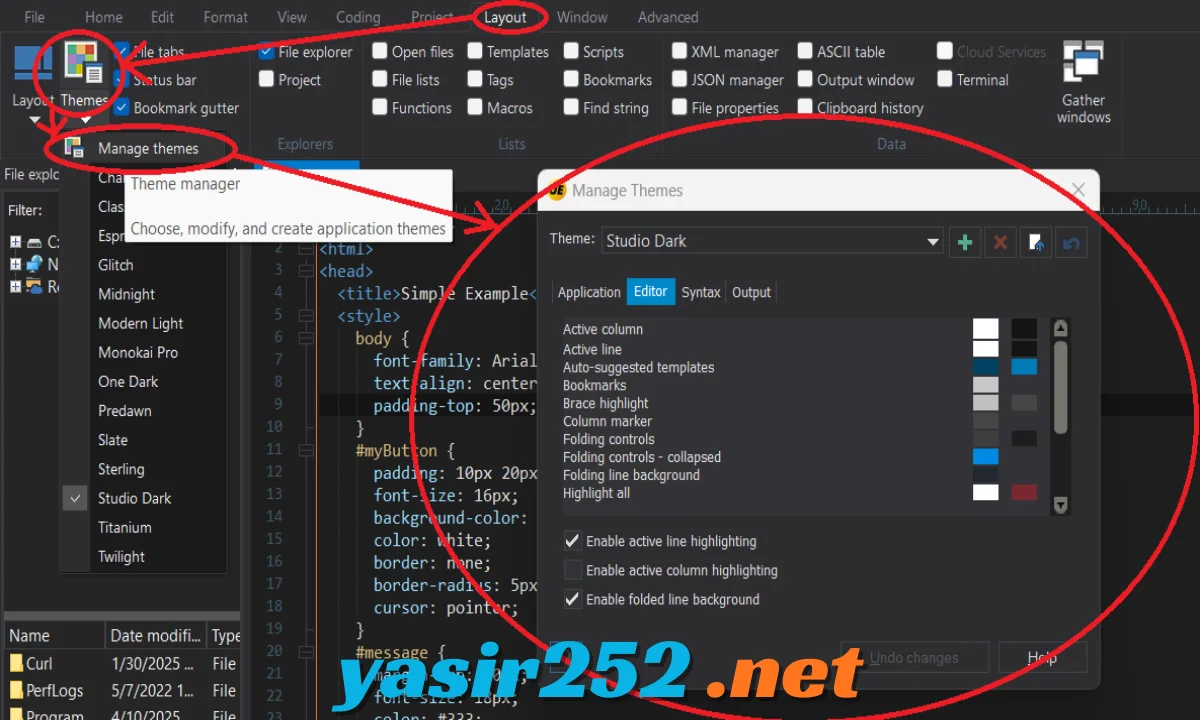Click the PerfLogs folder icon
Screen dimensions: 1200x720
point(16,690)
